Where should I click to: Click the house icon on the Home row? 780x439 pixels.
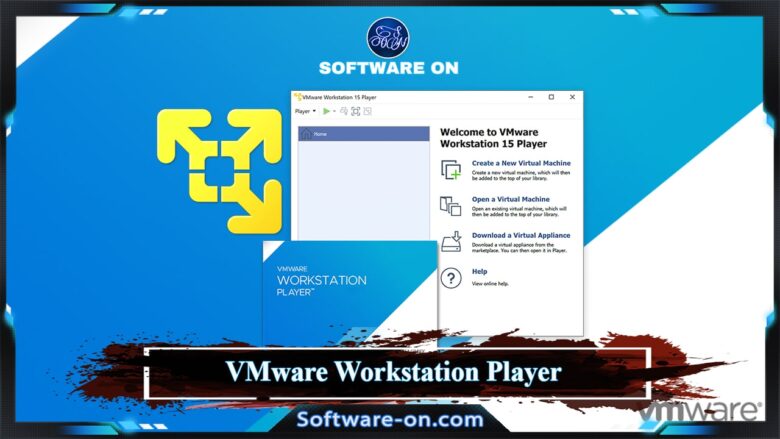coord(306,134)
